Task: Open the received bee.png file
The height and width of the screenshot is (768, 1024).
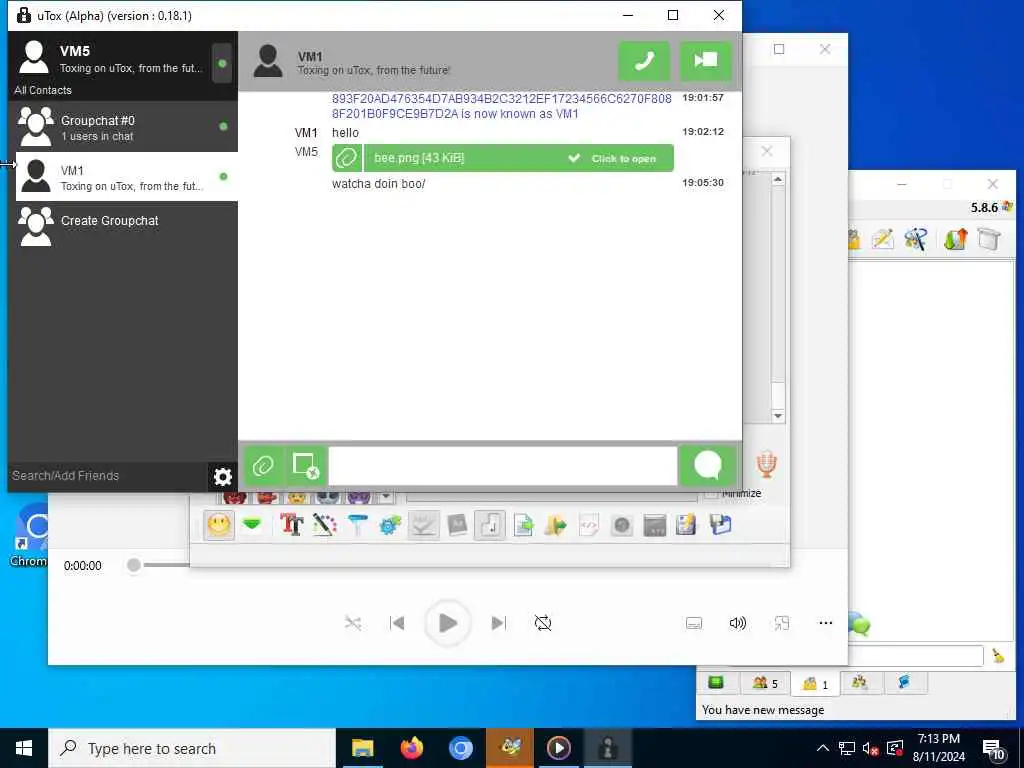Action: pyautogui.click(x=502, y=158)
